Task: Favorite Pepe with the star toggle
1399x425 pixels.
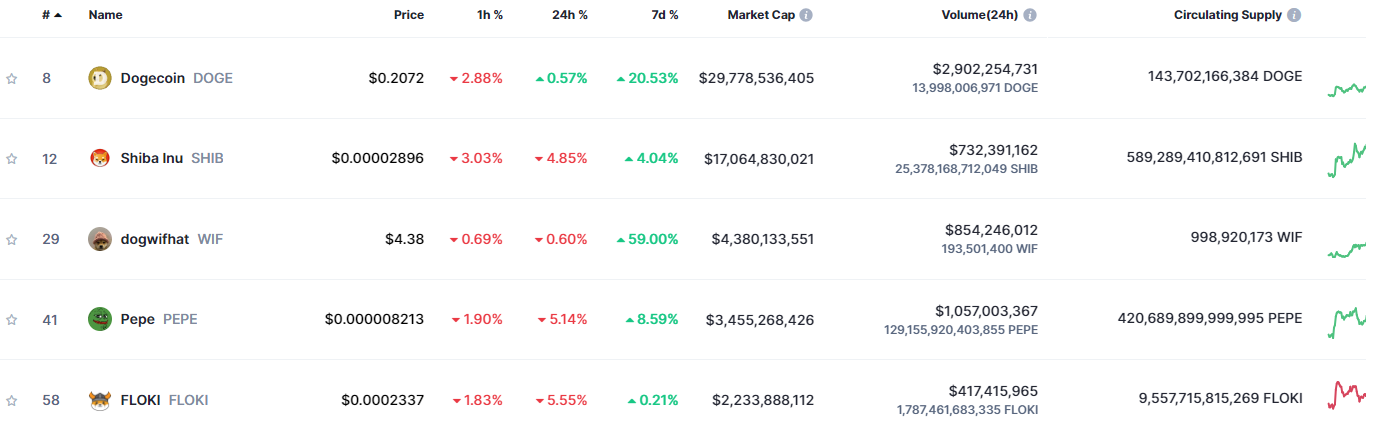Action: (x=12, y=320)
